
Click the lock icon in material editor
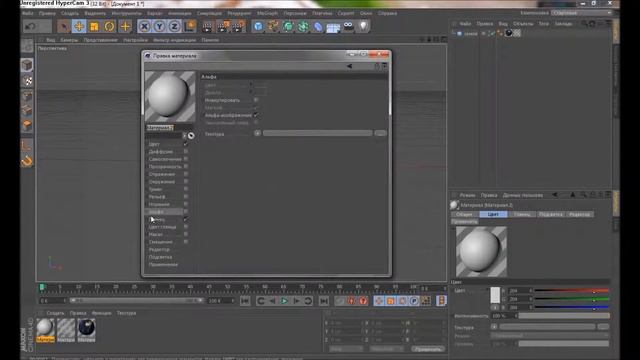click(377, 66)
